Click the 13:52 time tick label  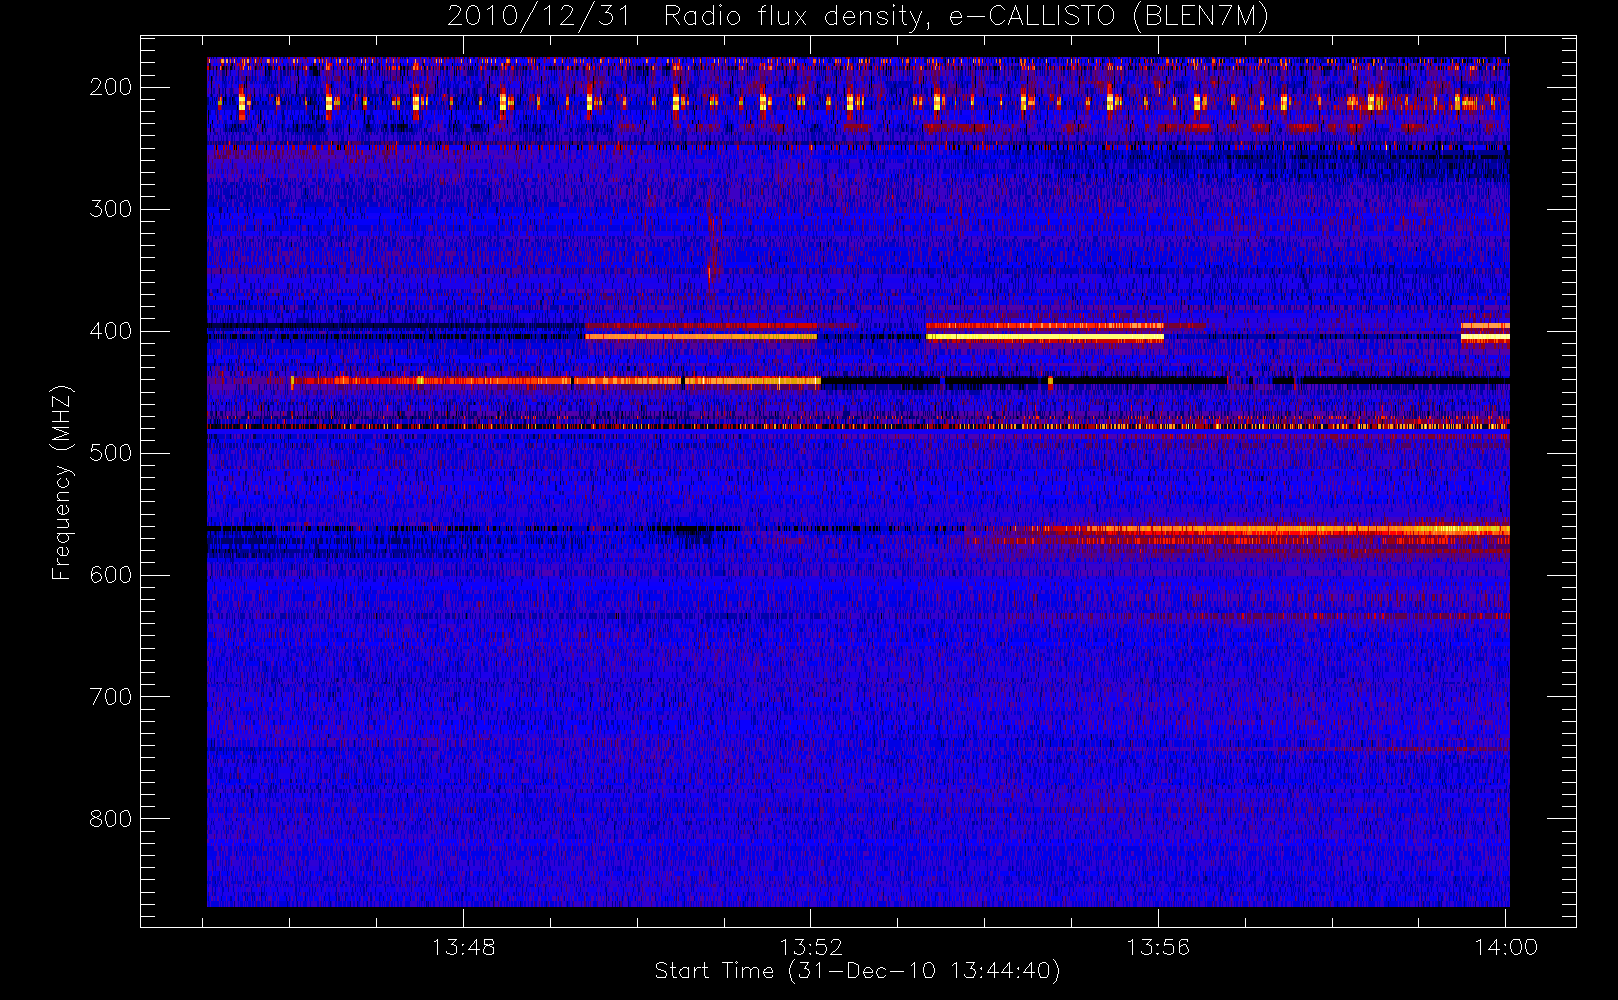[x=811, y=947]
